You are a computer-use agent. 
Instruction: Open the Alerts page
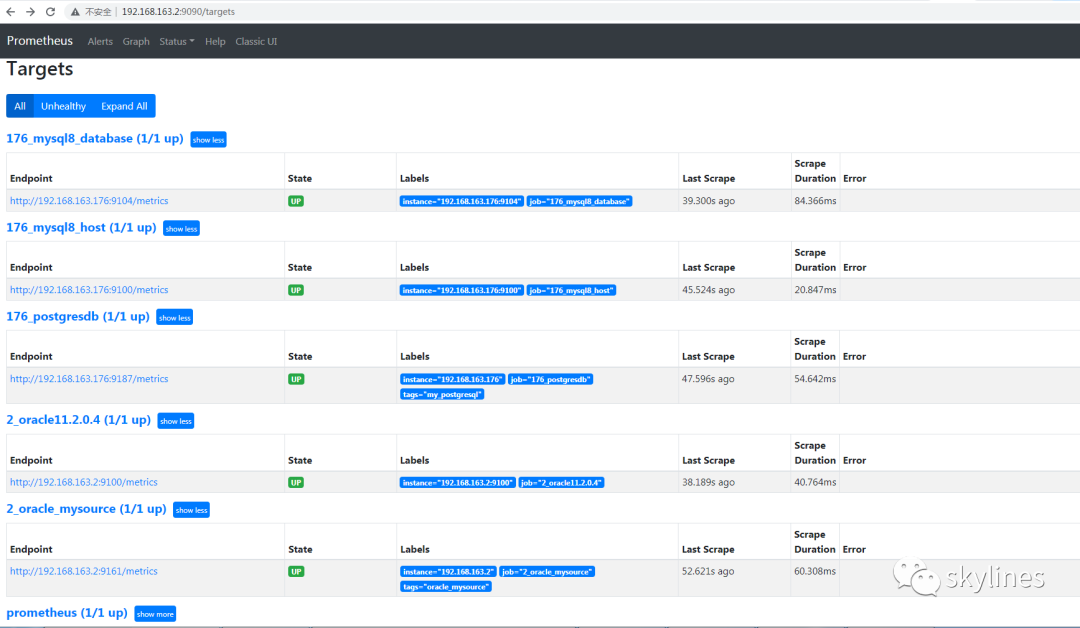click(100, 41)
